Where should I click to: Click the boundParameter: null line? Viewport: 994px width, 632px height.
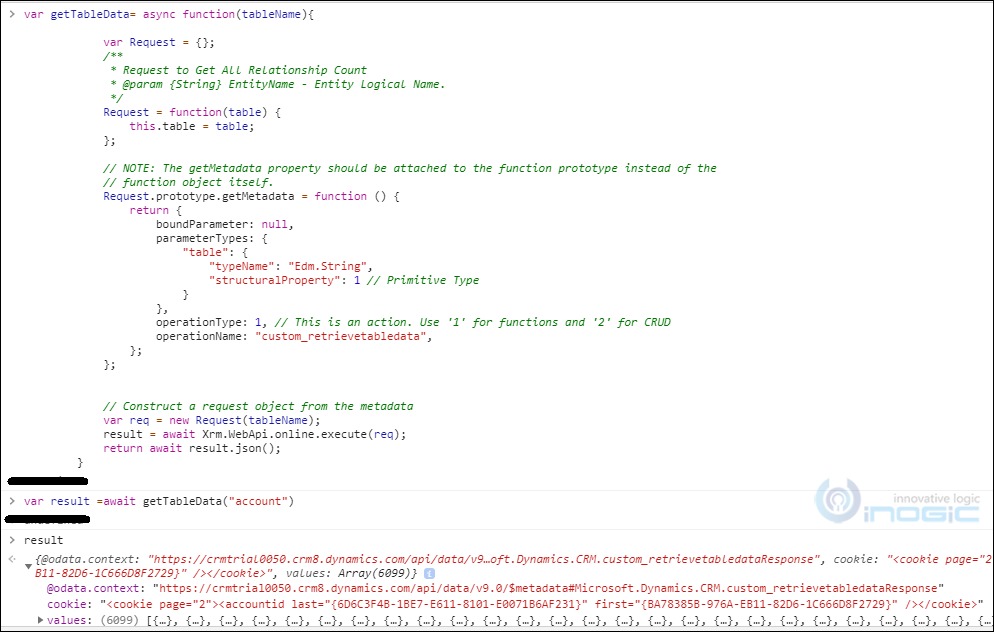click(x=224, y=224)
